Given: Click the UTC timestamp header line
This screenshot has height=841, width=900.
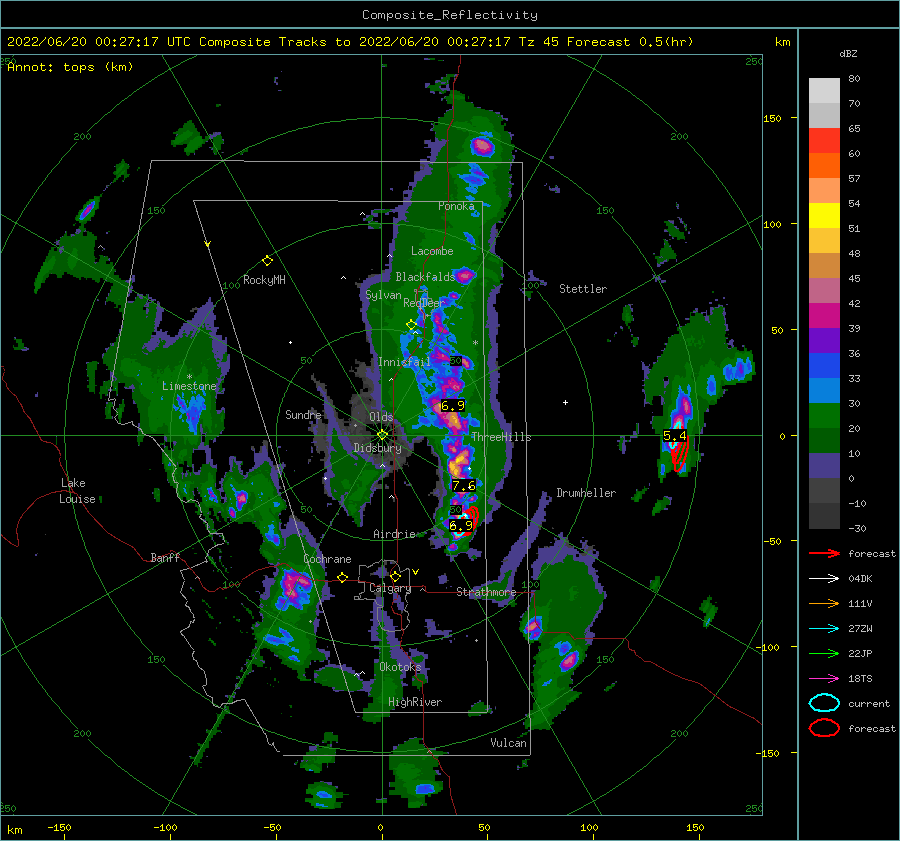Looking at the screenshot, I should click(x=350, y=42).
